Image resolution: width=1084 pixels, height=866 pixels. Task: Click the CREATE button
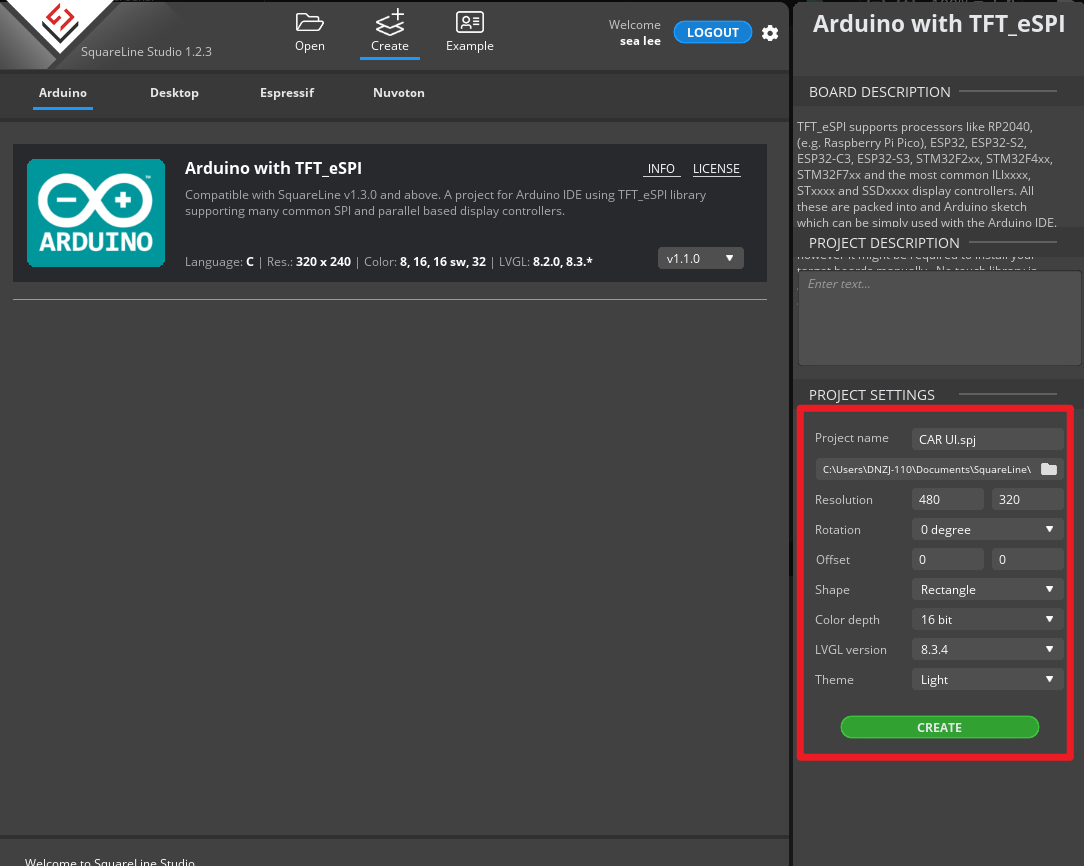940,727
